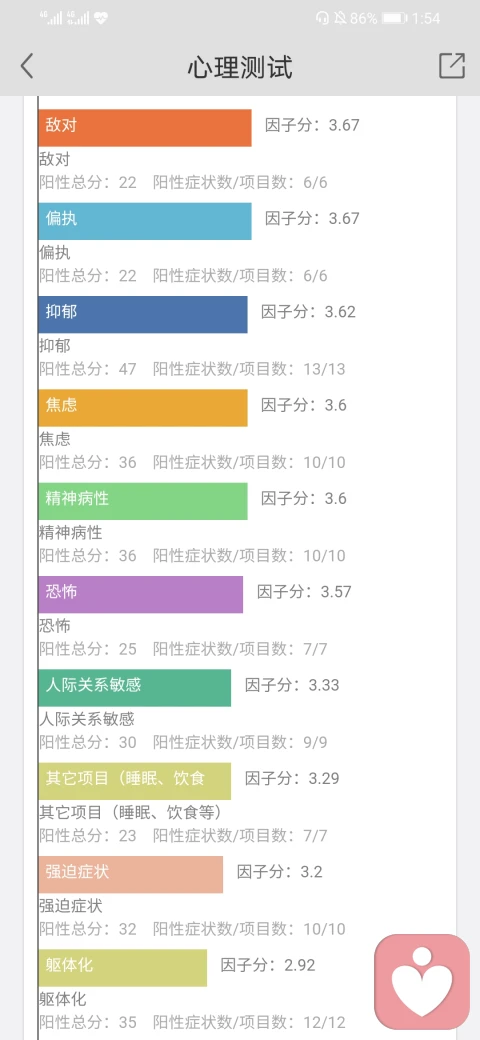Tap the headset icon in the status bar
480x1040 pixels.
323,19
